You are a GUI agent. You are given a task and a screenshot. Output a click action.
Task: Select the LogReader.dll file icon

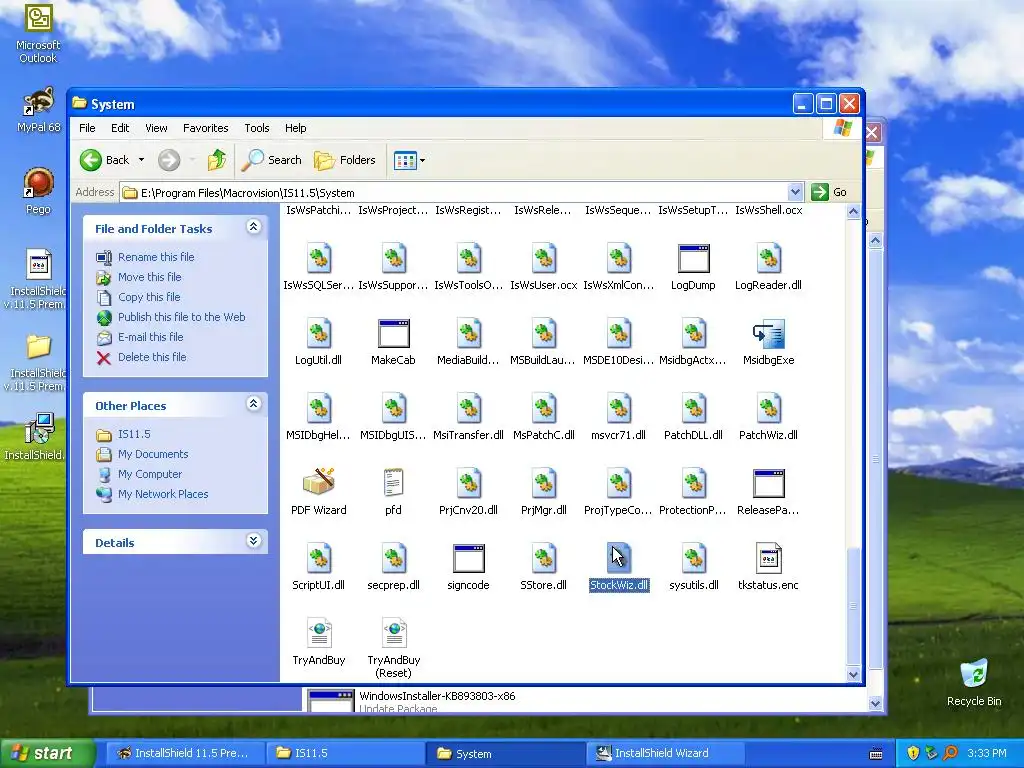768,259
